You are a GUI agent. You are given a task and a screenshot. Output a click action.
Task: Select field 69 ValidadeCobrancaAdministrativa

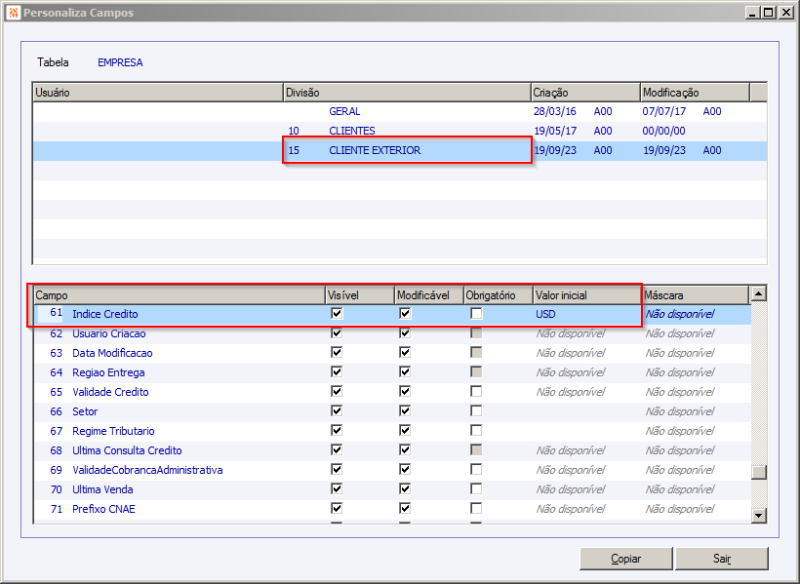[x=392, y=470]
